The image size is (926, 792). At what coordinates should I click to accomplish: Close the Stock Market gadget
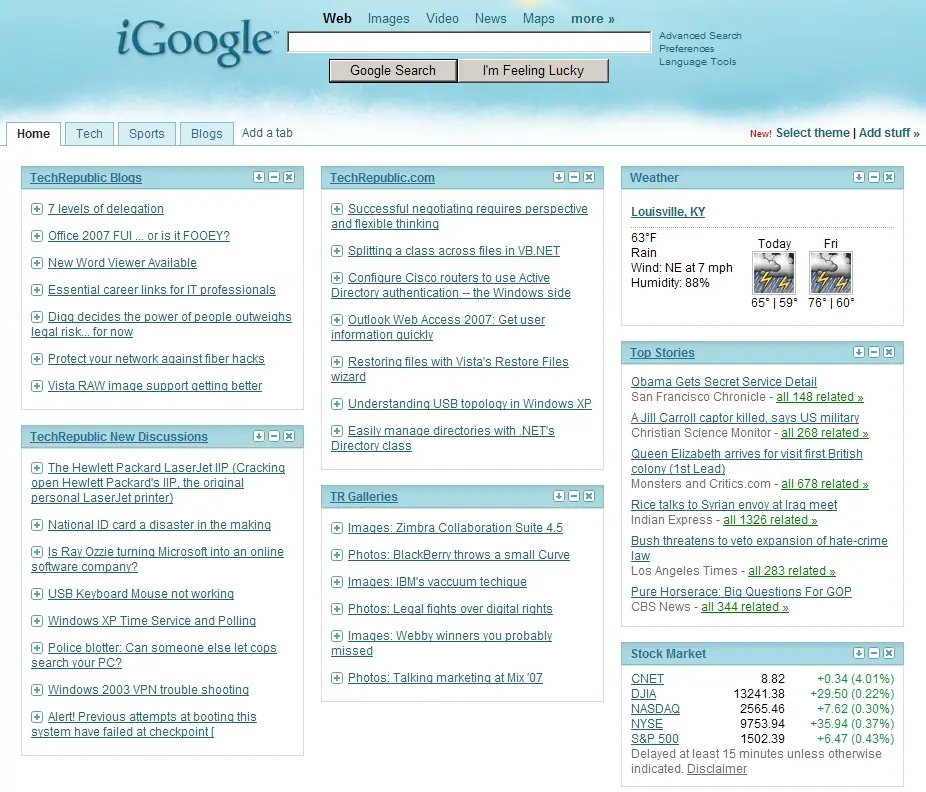coord(889,653)
